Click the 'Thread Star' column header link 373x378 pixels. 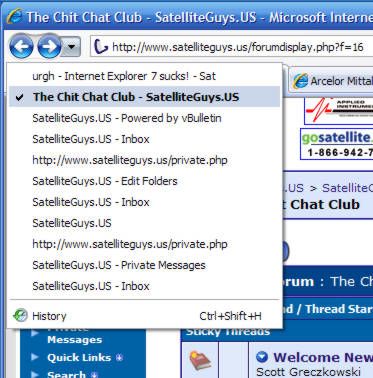[339, 309]
